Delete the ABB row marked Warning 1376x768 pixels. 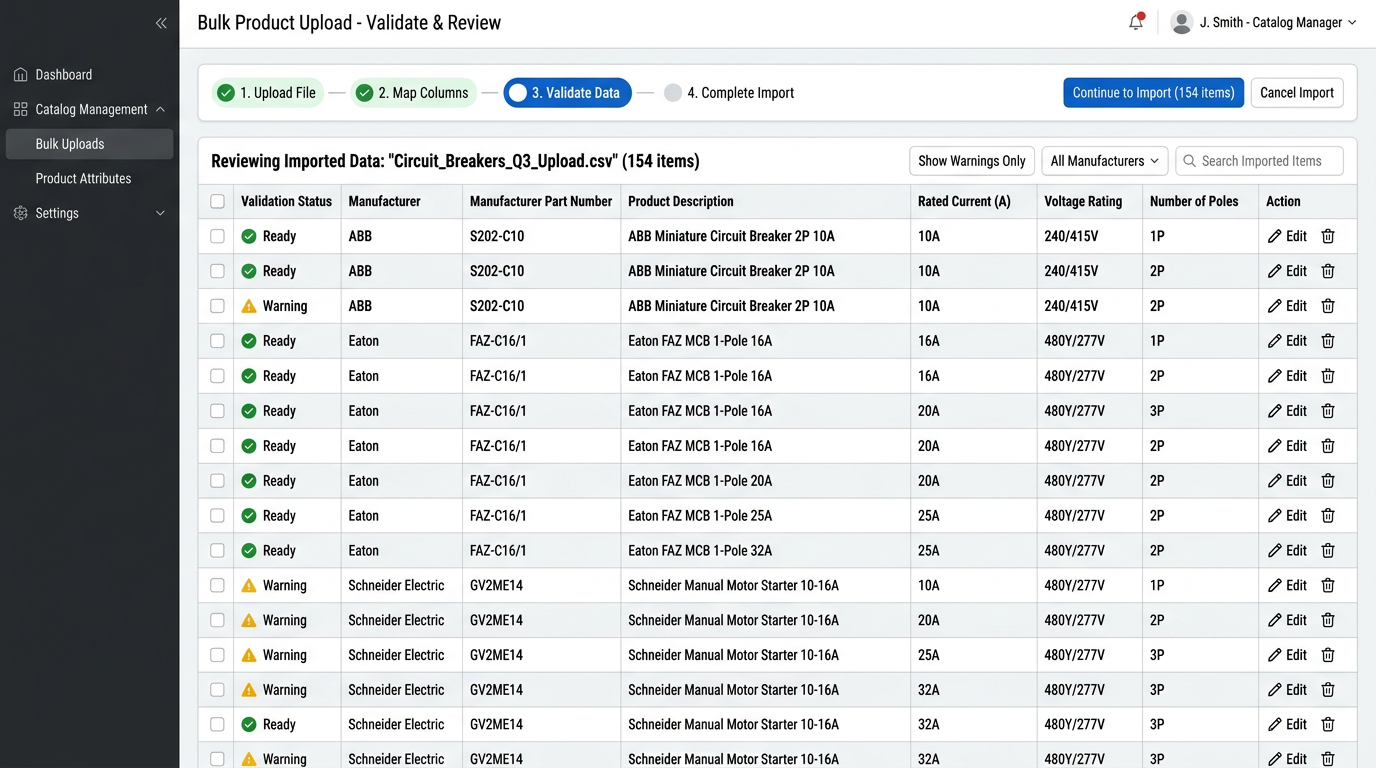pos(1328,306)
